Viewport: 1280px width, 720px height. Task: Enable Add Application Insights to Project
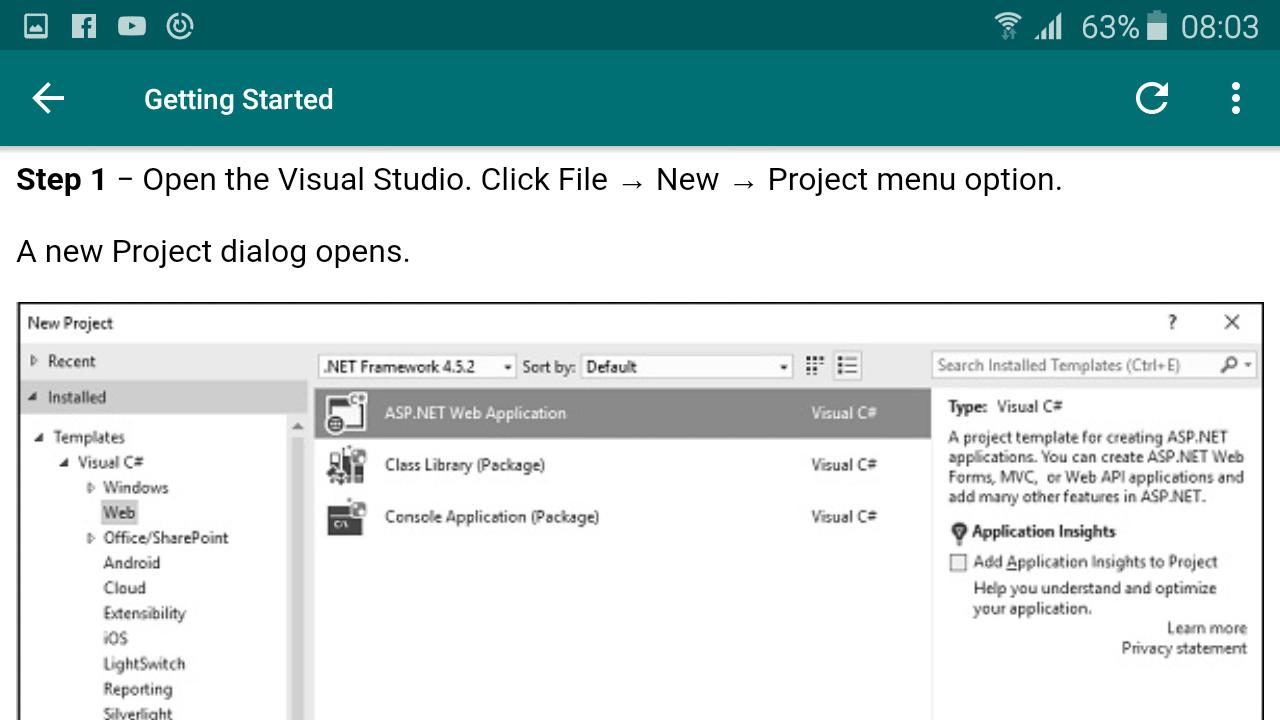958,562
